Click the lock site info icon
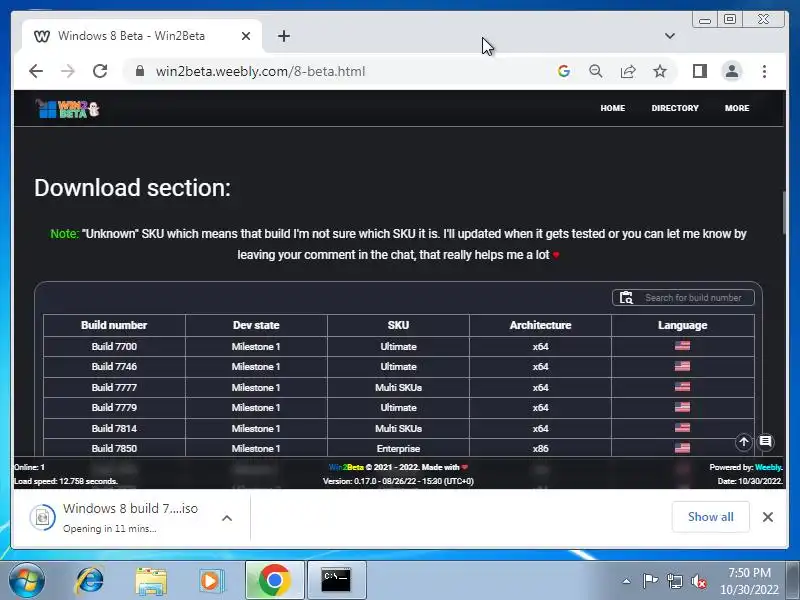Viewport: 800px width, 600px height. point(140,71)
